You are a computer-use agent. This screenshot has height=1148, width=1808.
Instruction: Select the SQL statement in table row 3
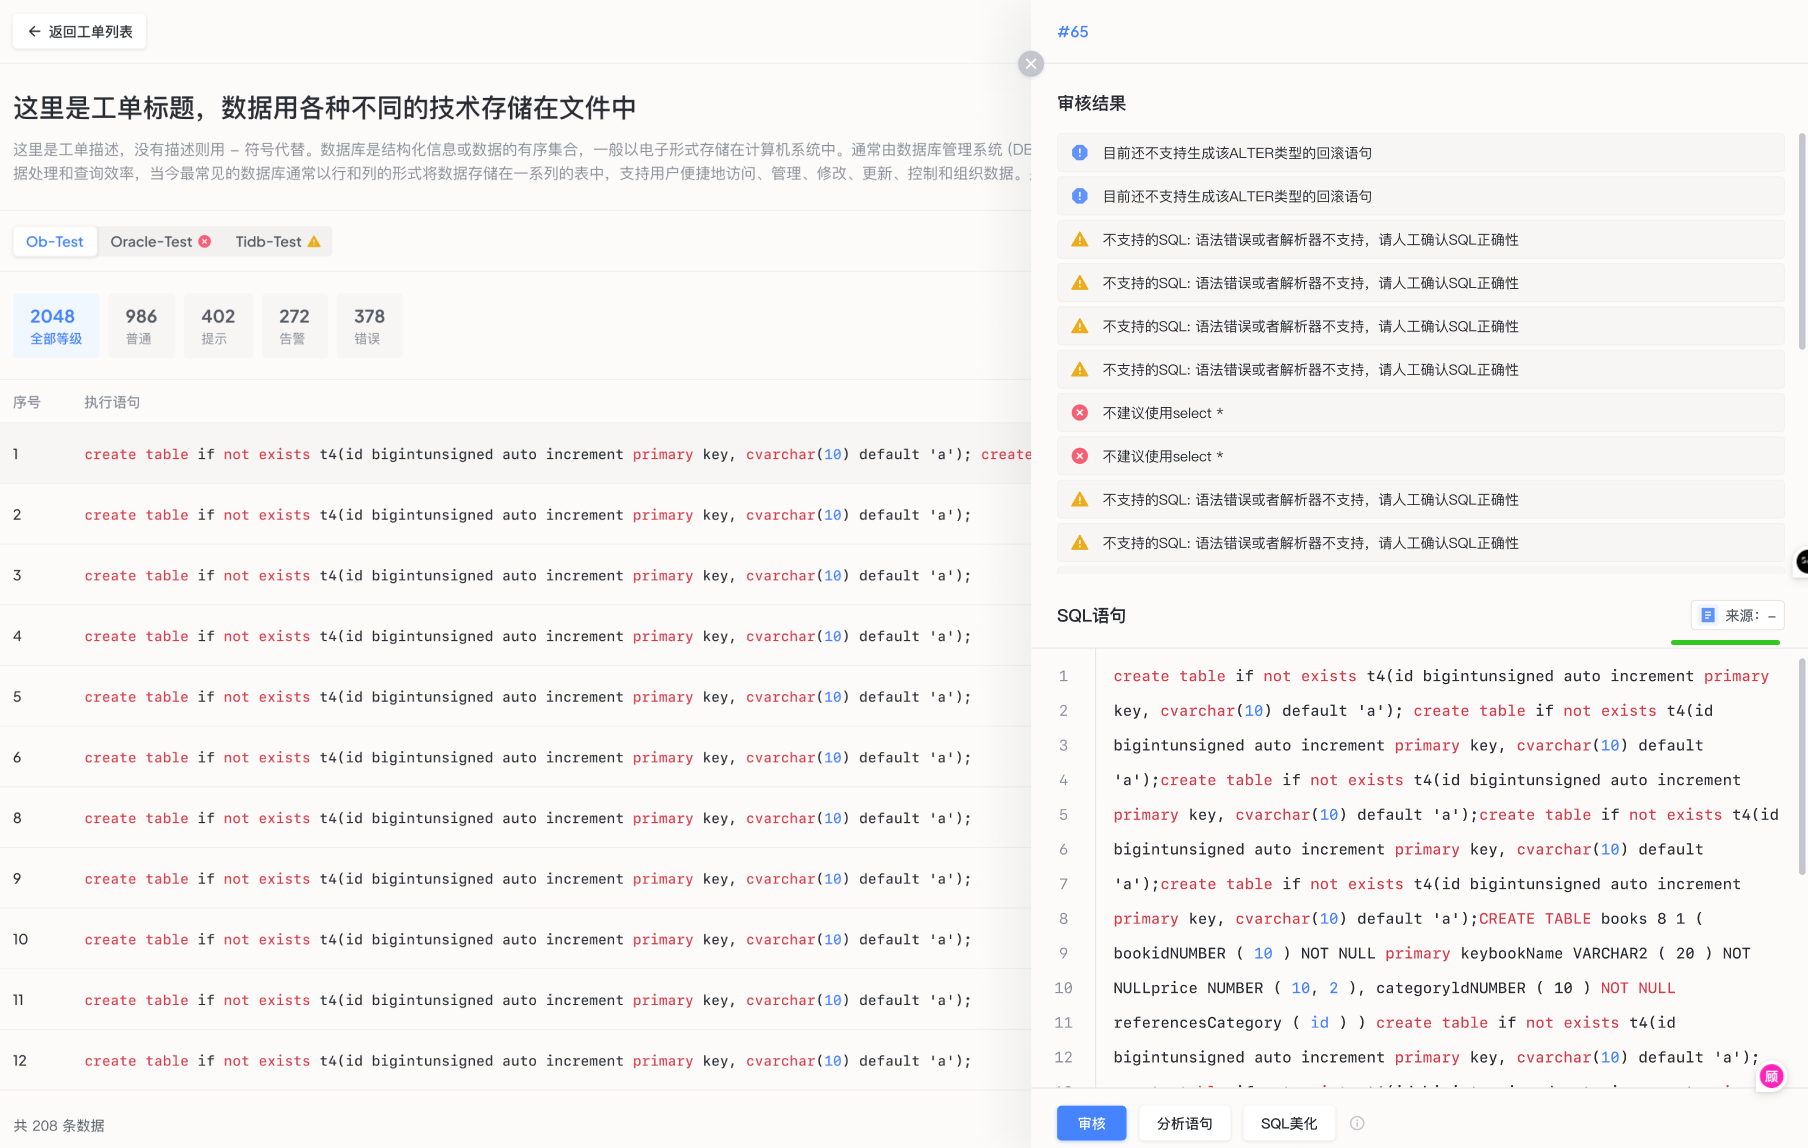527,575
